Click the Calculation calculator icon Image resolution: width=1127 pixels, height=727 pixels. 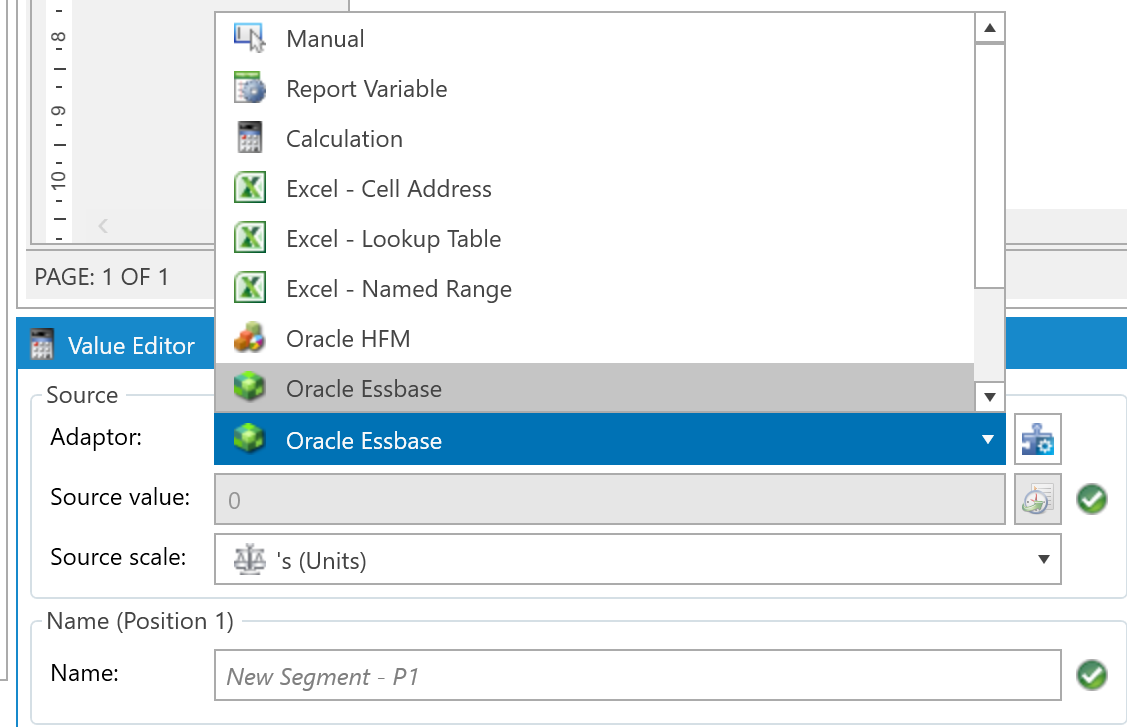tap(249, 138)
